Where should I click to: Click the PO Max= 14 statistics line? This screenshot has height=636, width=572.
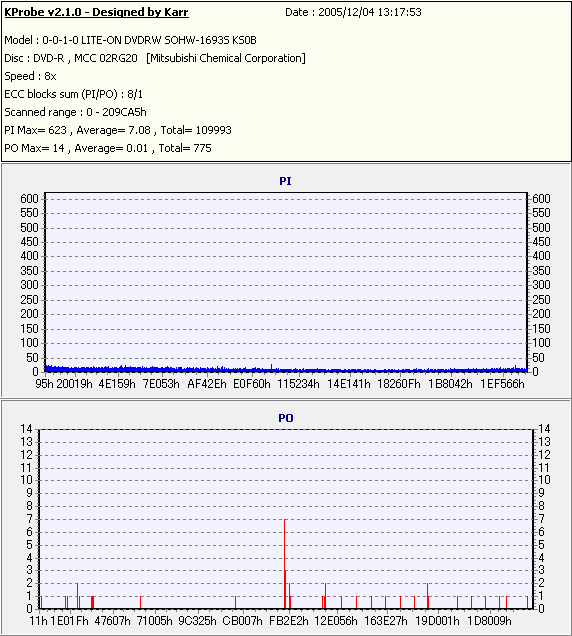click(108, 148)
